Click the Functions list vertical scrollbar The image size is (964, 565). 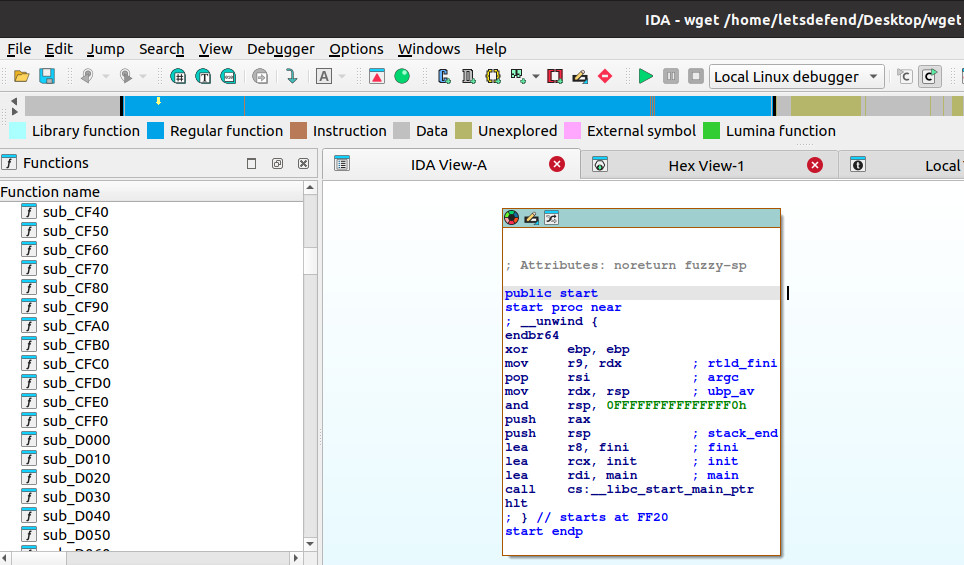tap(310, 262)
